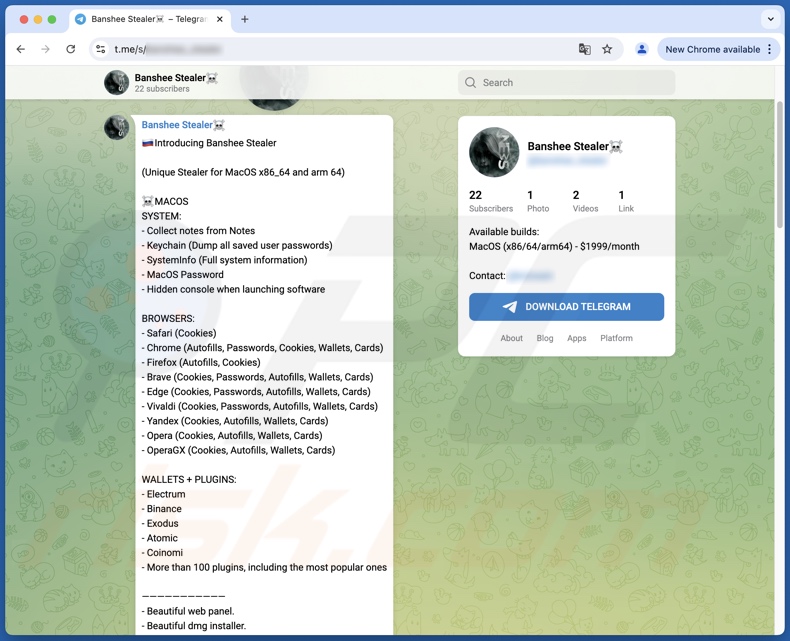This screenshot has height=641, width=790.
Task: Click 'Keychain (Dump all saved user passwords)' line
Action: [x=237, y=245]
